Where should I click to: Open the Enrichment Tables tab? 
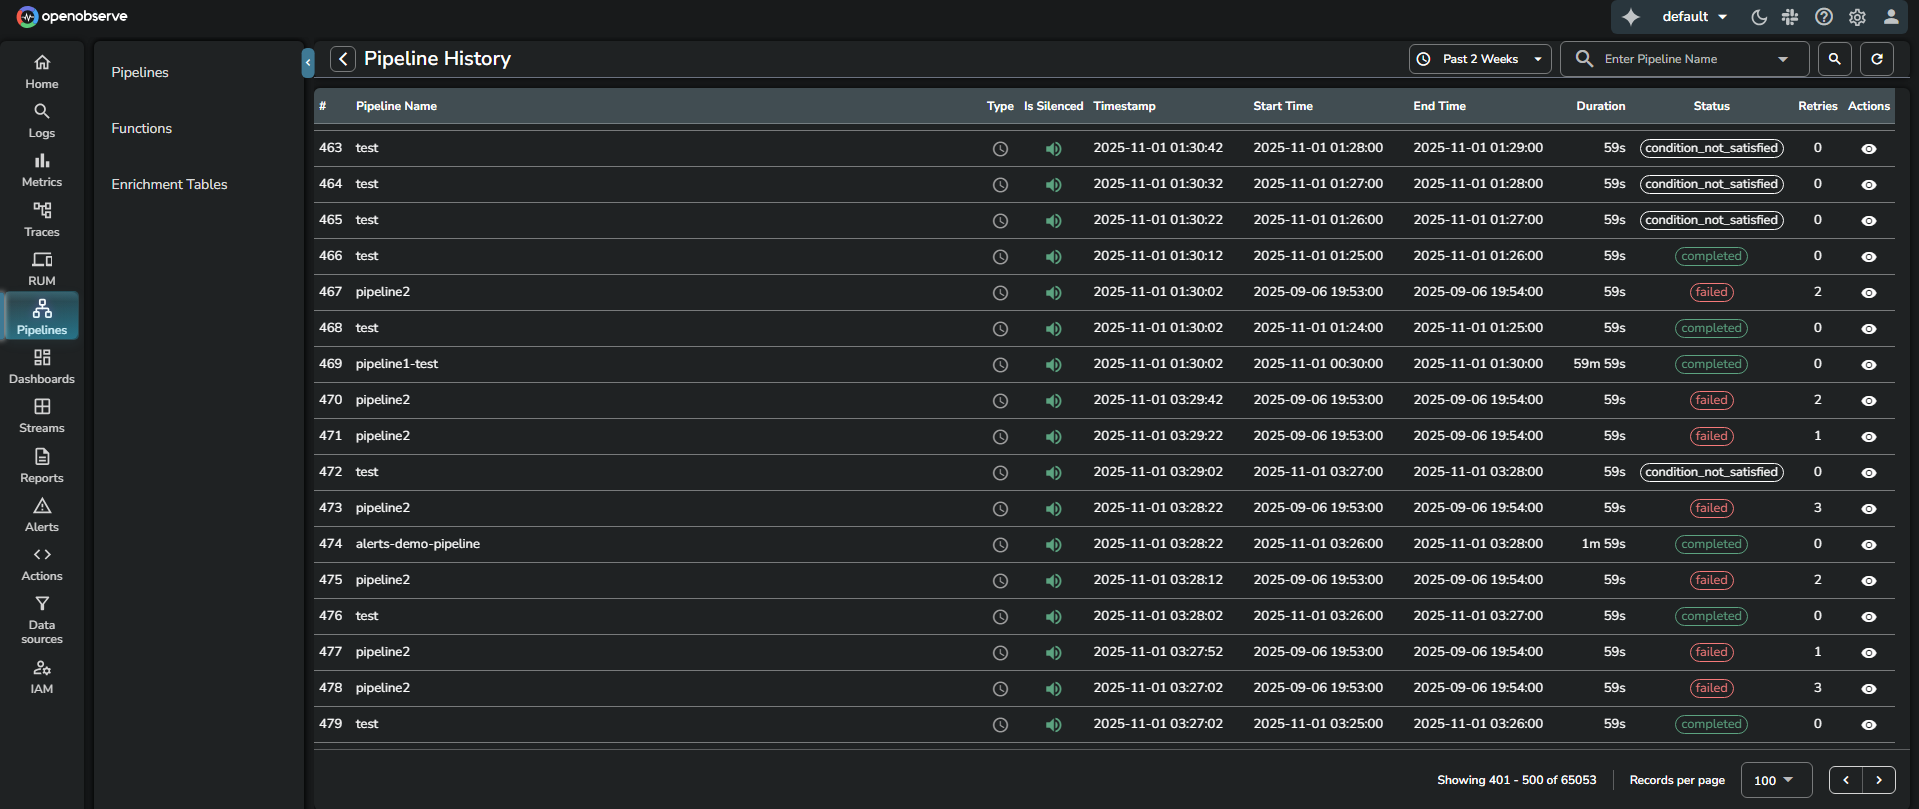(169, 184)
